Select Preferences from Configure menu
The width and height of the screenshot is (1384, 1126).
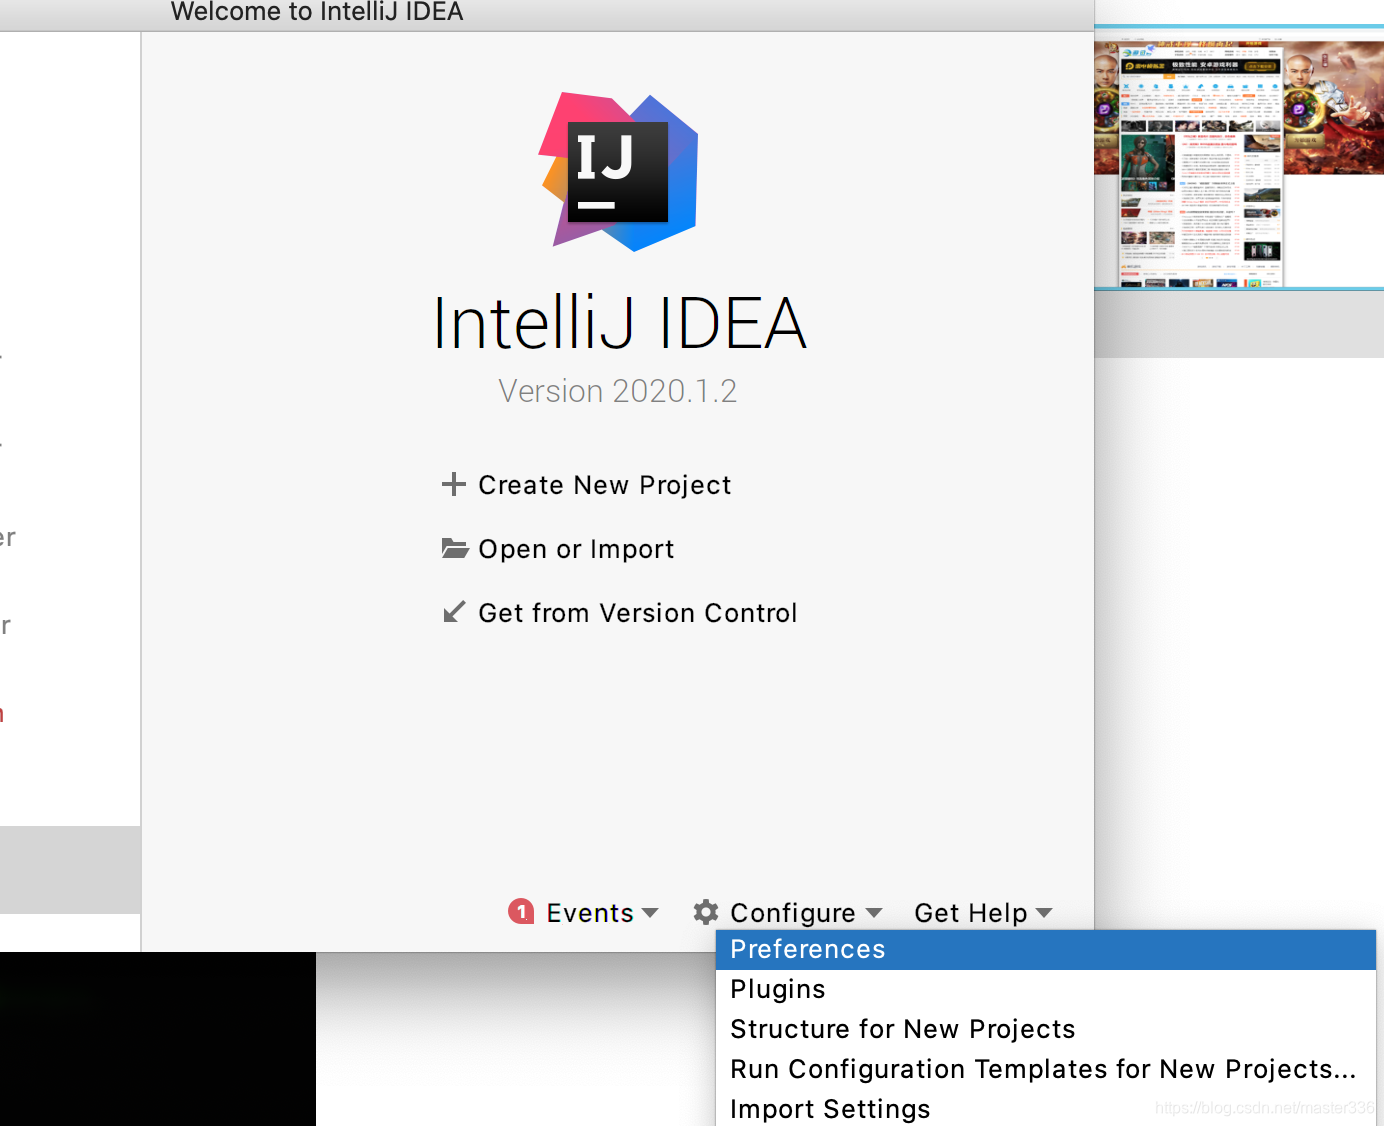1046,950
